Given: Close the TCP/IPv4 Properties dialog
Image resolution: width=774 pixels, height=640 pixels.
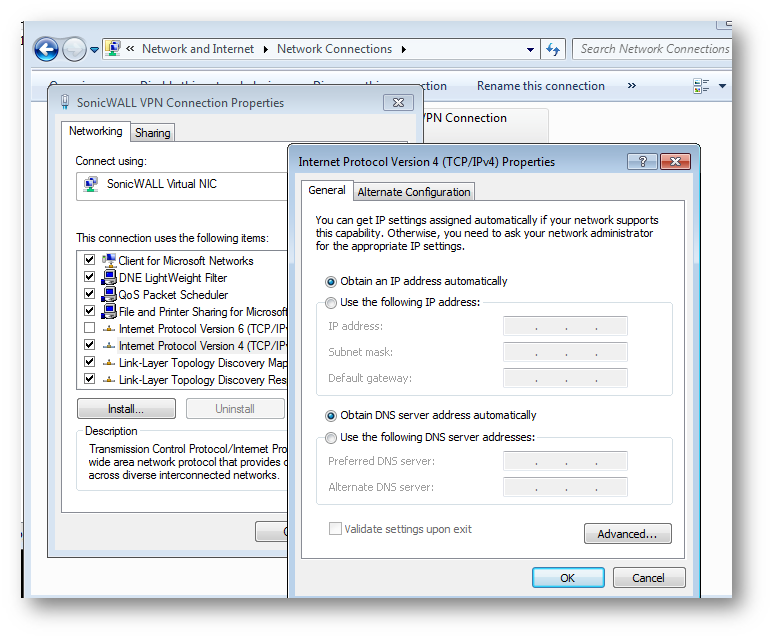Looking at the screenshot, I should pyautogui.click(x=675, y=161).
